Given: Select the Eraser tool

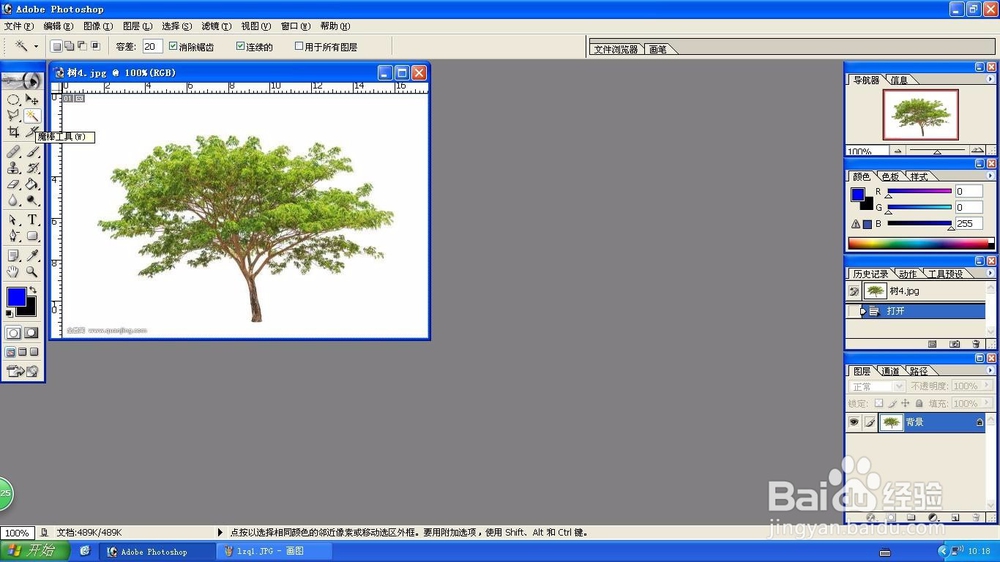Looking at the screenshot, I should 13,184.
